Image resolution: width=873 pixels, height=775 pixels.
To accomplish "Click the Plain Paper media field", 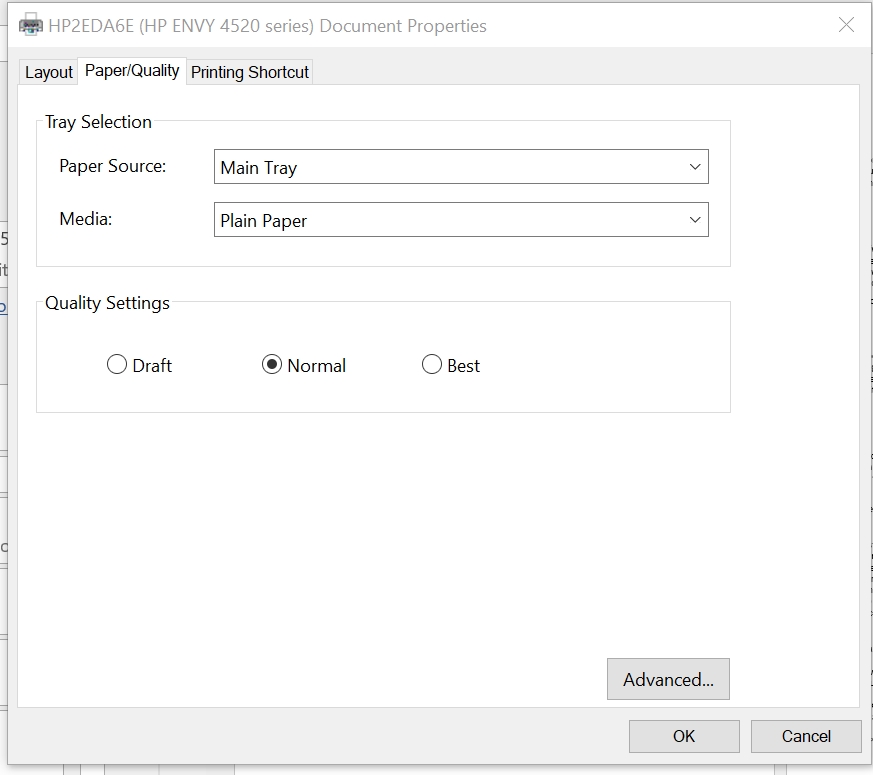I will click(447, 220).
